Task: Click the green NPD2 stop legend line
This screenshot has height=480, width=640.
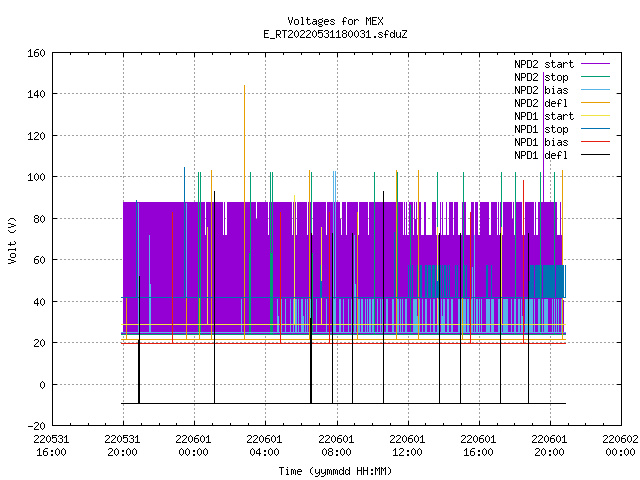Action: coord(595,76)
